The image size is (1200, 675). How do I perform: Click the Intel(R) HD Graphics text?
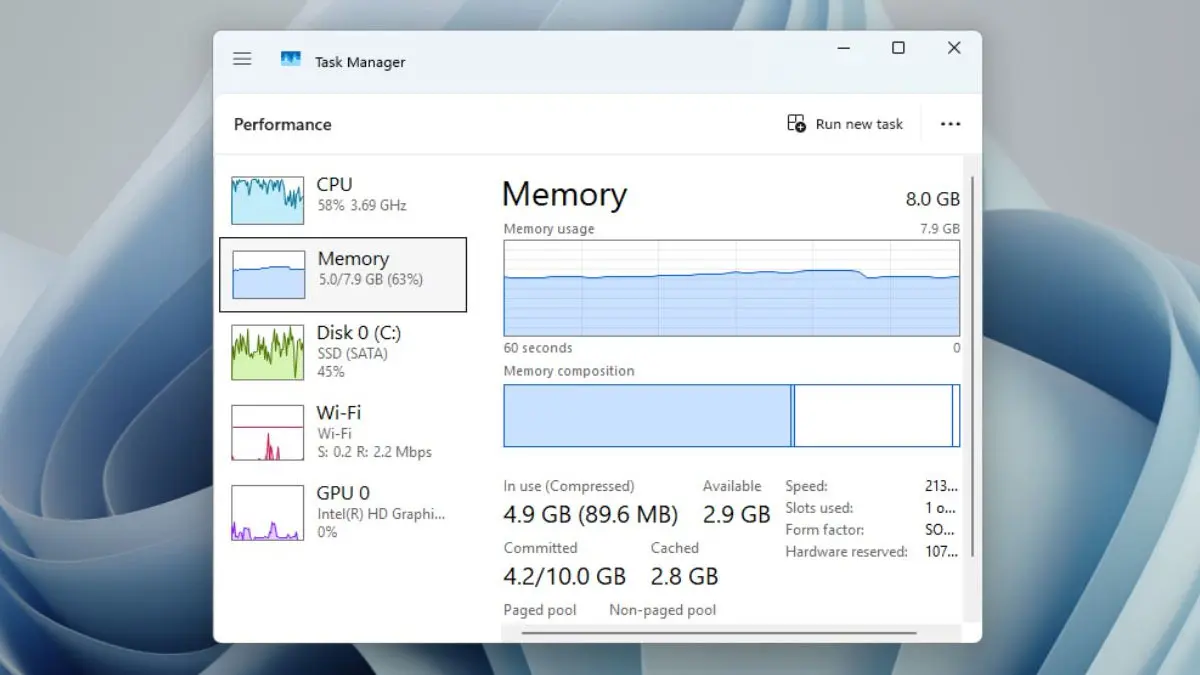pos(380,514)
